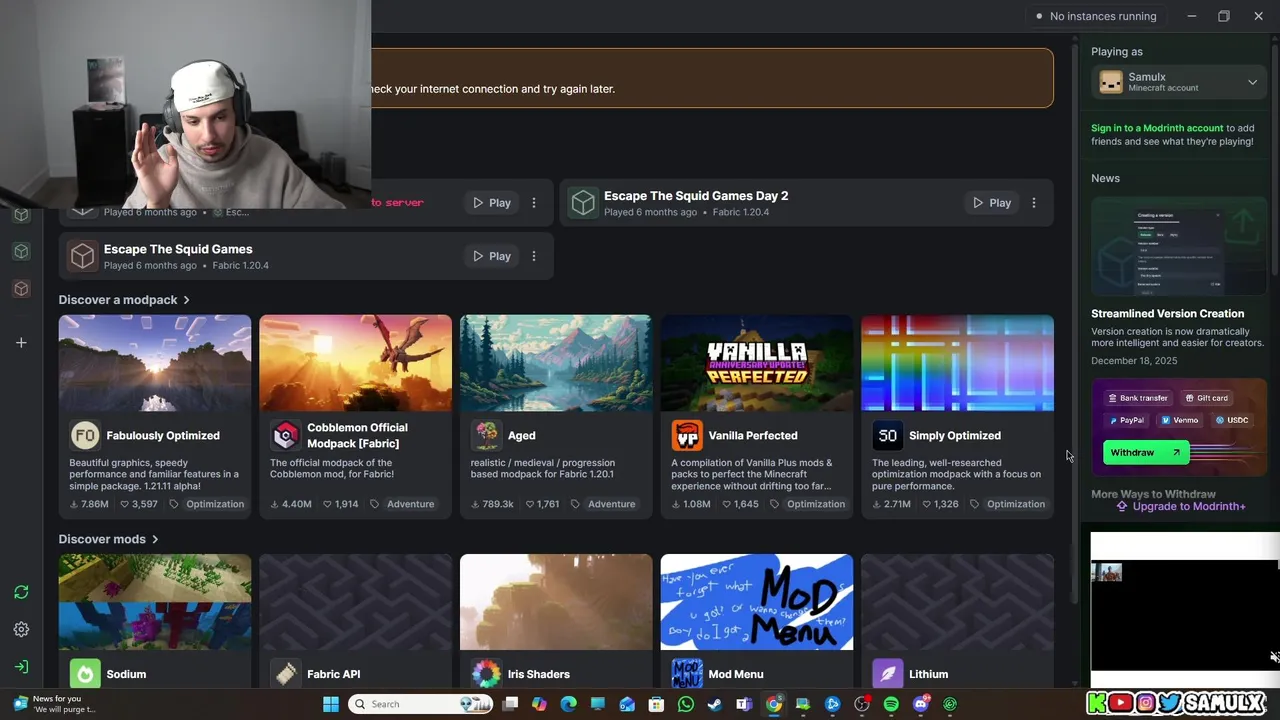Screen dimensions: 1280x720
Task: Click the 'No instances running' status
Action: (1096, 16)
